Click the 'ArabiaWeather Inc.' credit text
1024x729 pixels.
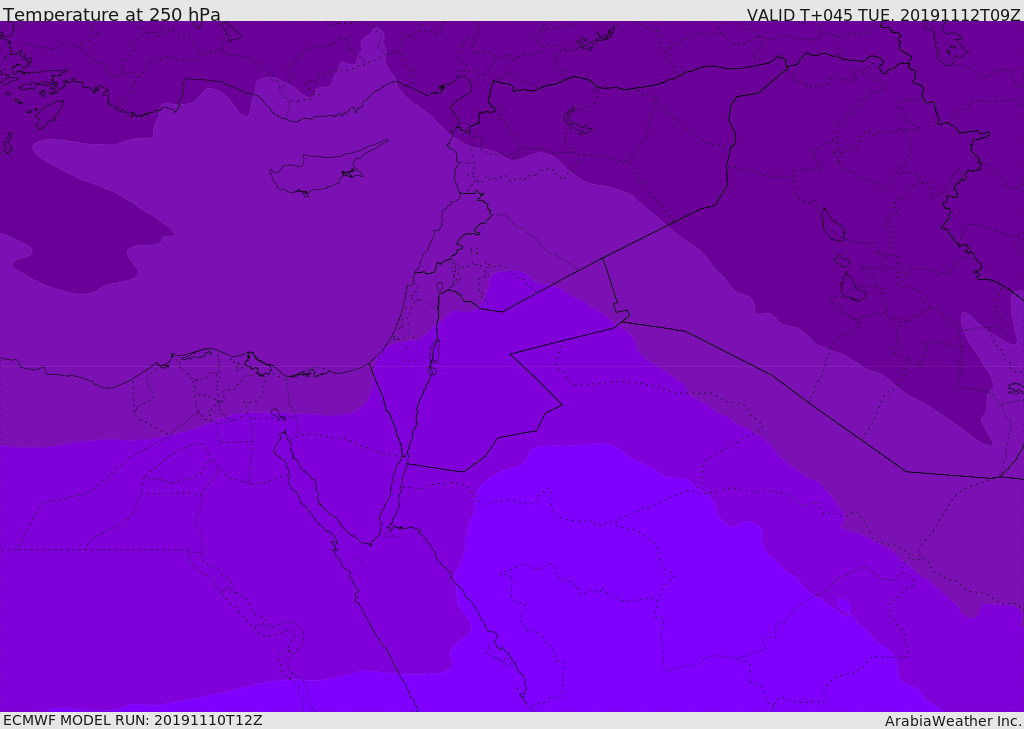953,721
